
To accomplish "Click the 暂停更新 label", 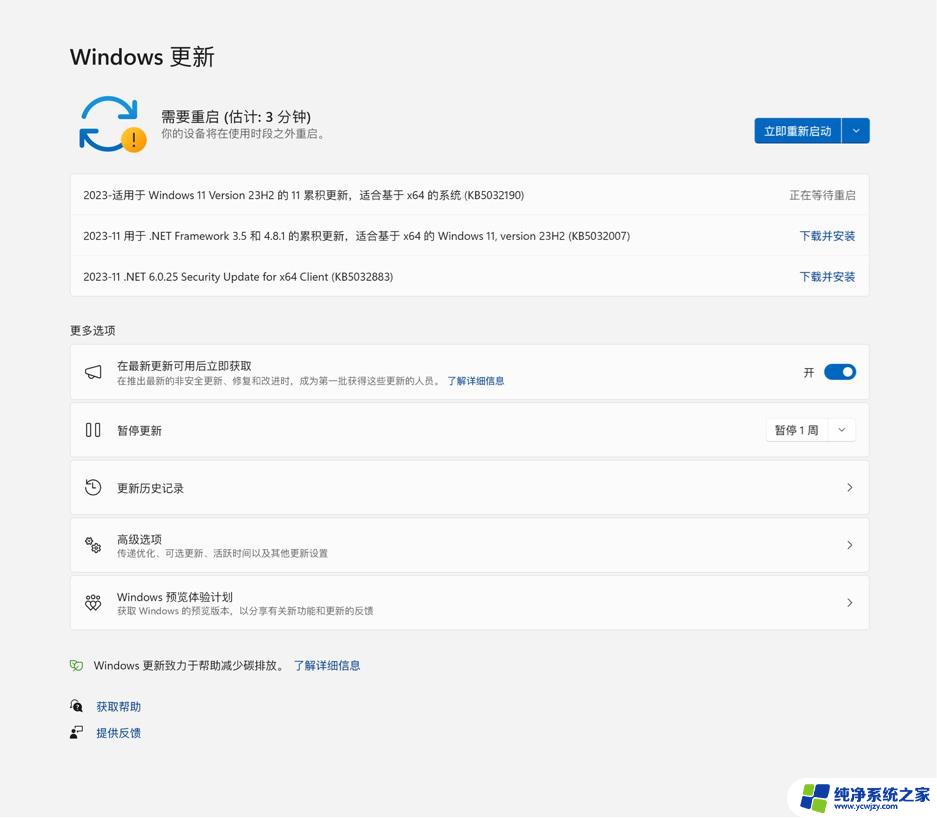I will coord(139,431).
